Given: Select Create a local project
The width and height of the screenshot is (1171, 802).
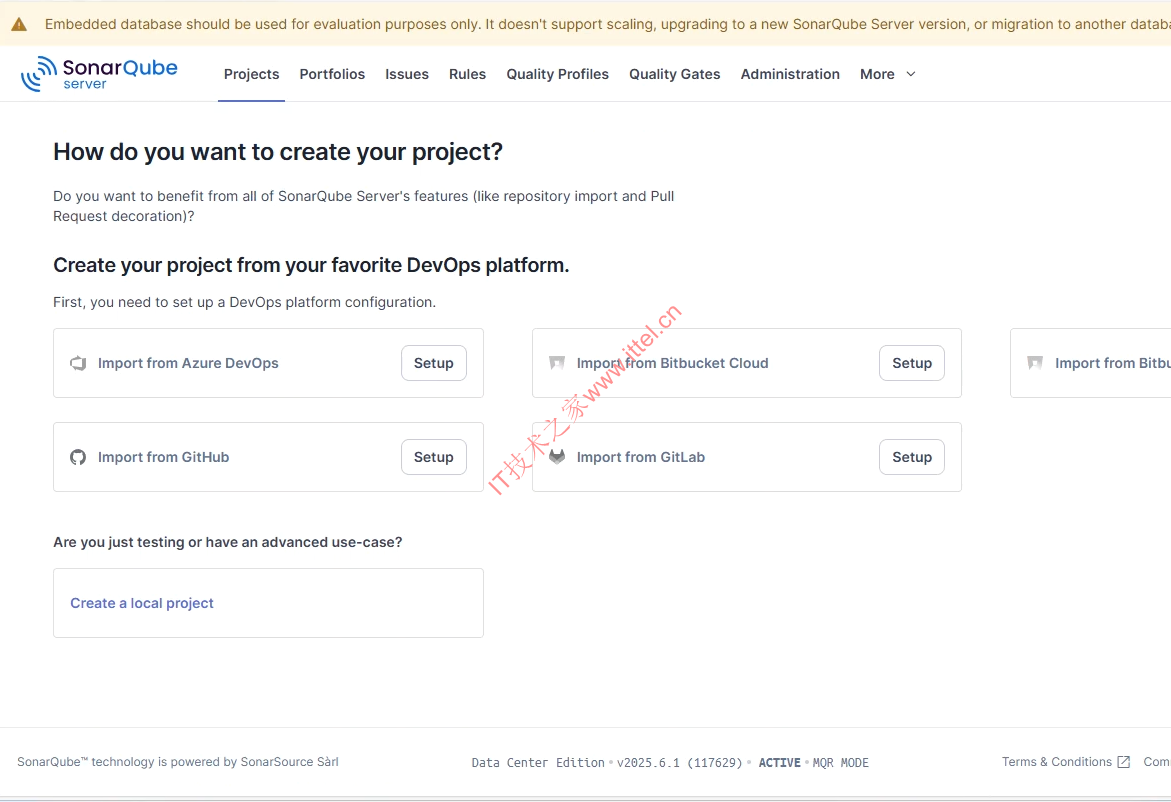Looking at the screenshot, I should [142, 603].
